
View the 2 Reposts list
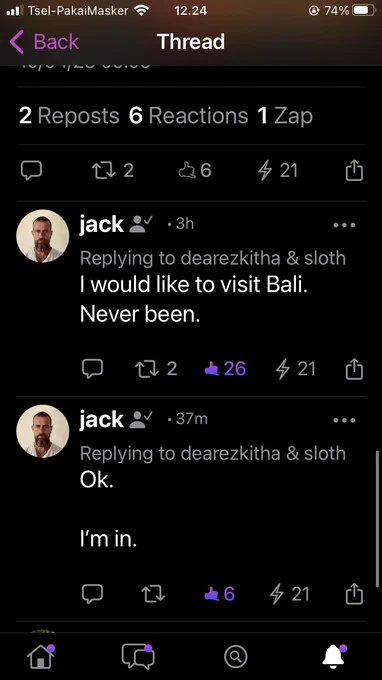pyautogui.click(x=69, y=116)
